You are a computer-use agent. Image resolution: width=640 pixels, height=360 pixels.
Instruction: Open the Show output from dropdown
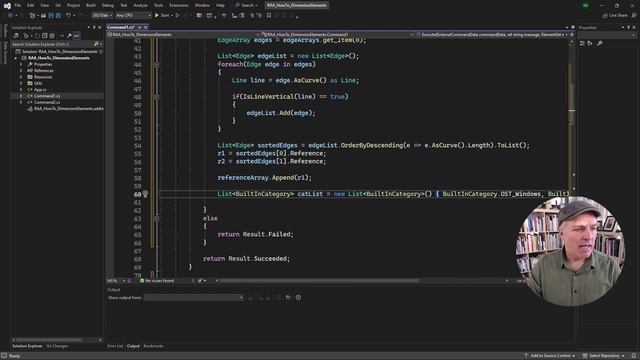coord(193,298)
